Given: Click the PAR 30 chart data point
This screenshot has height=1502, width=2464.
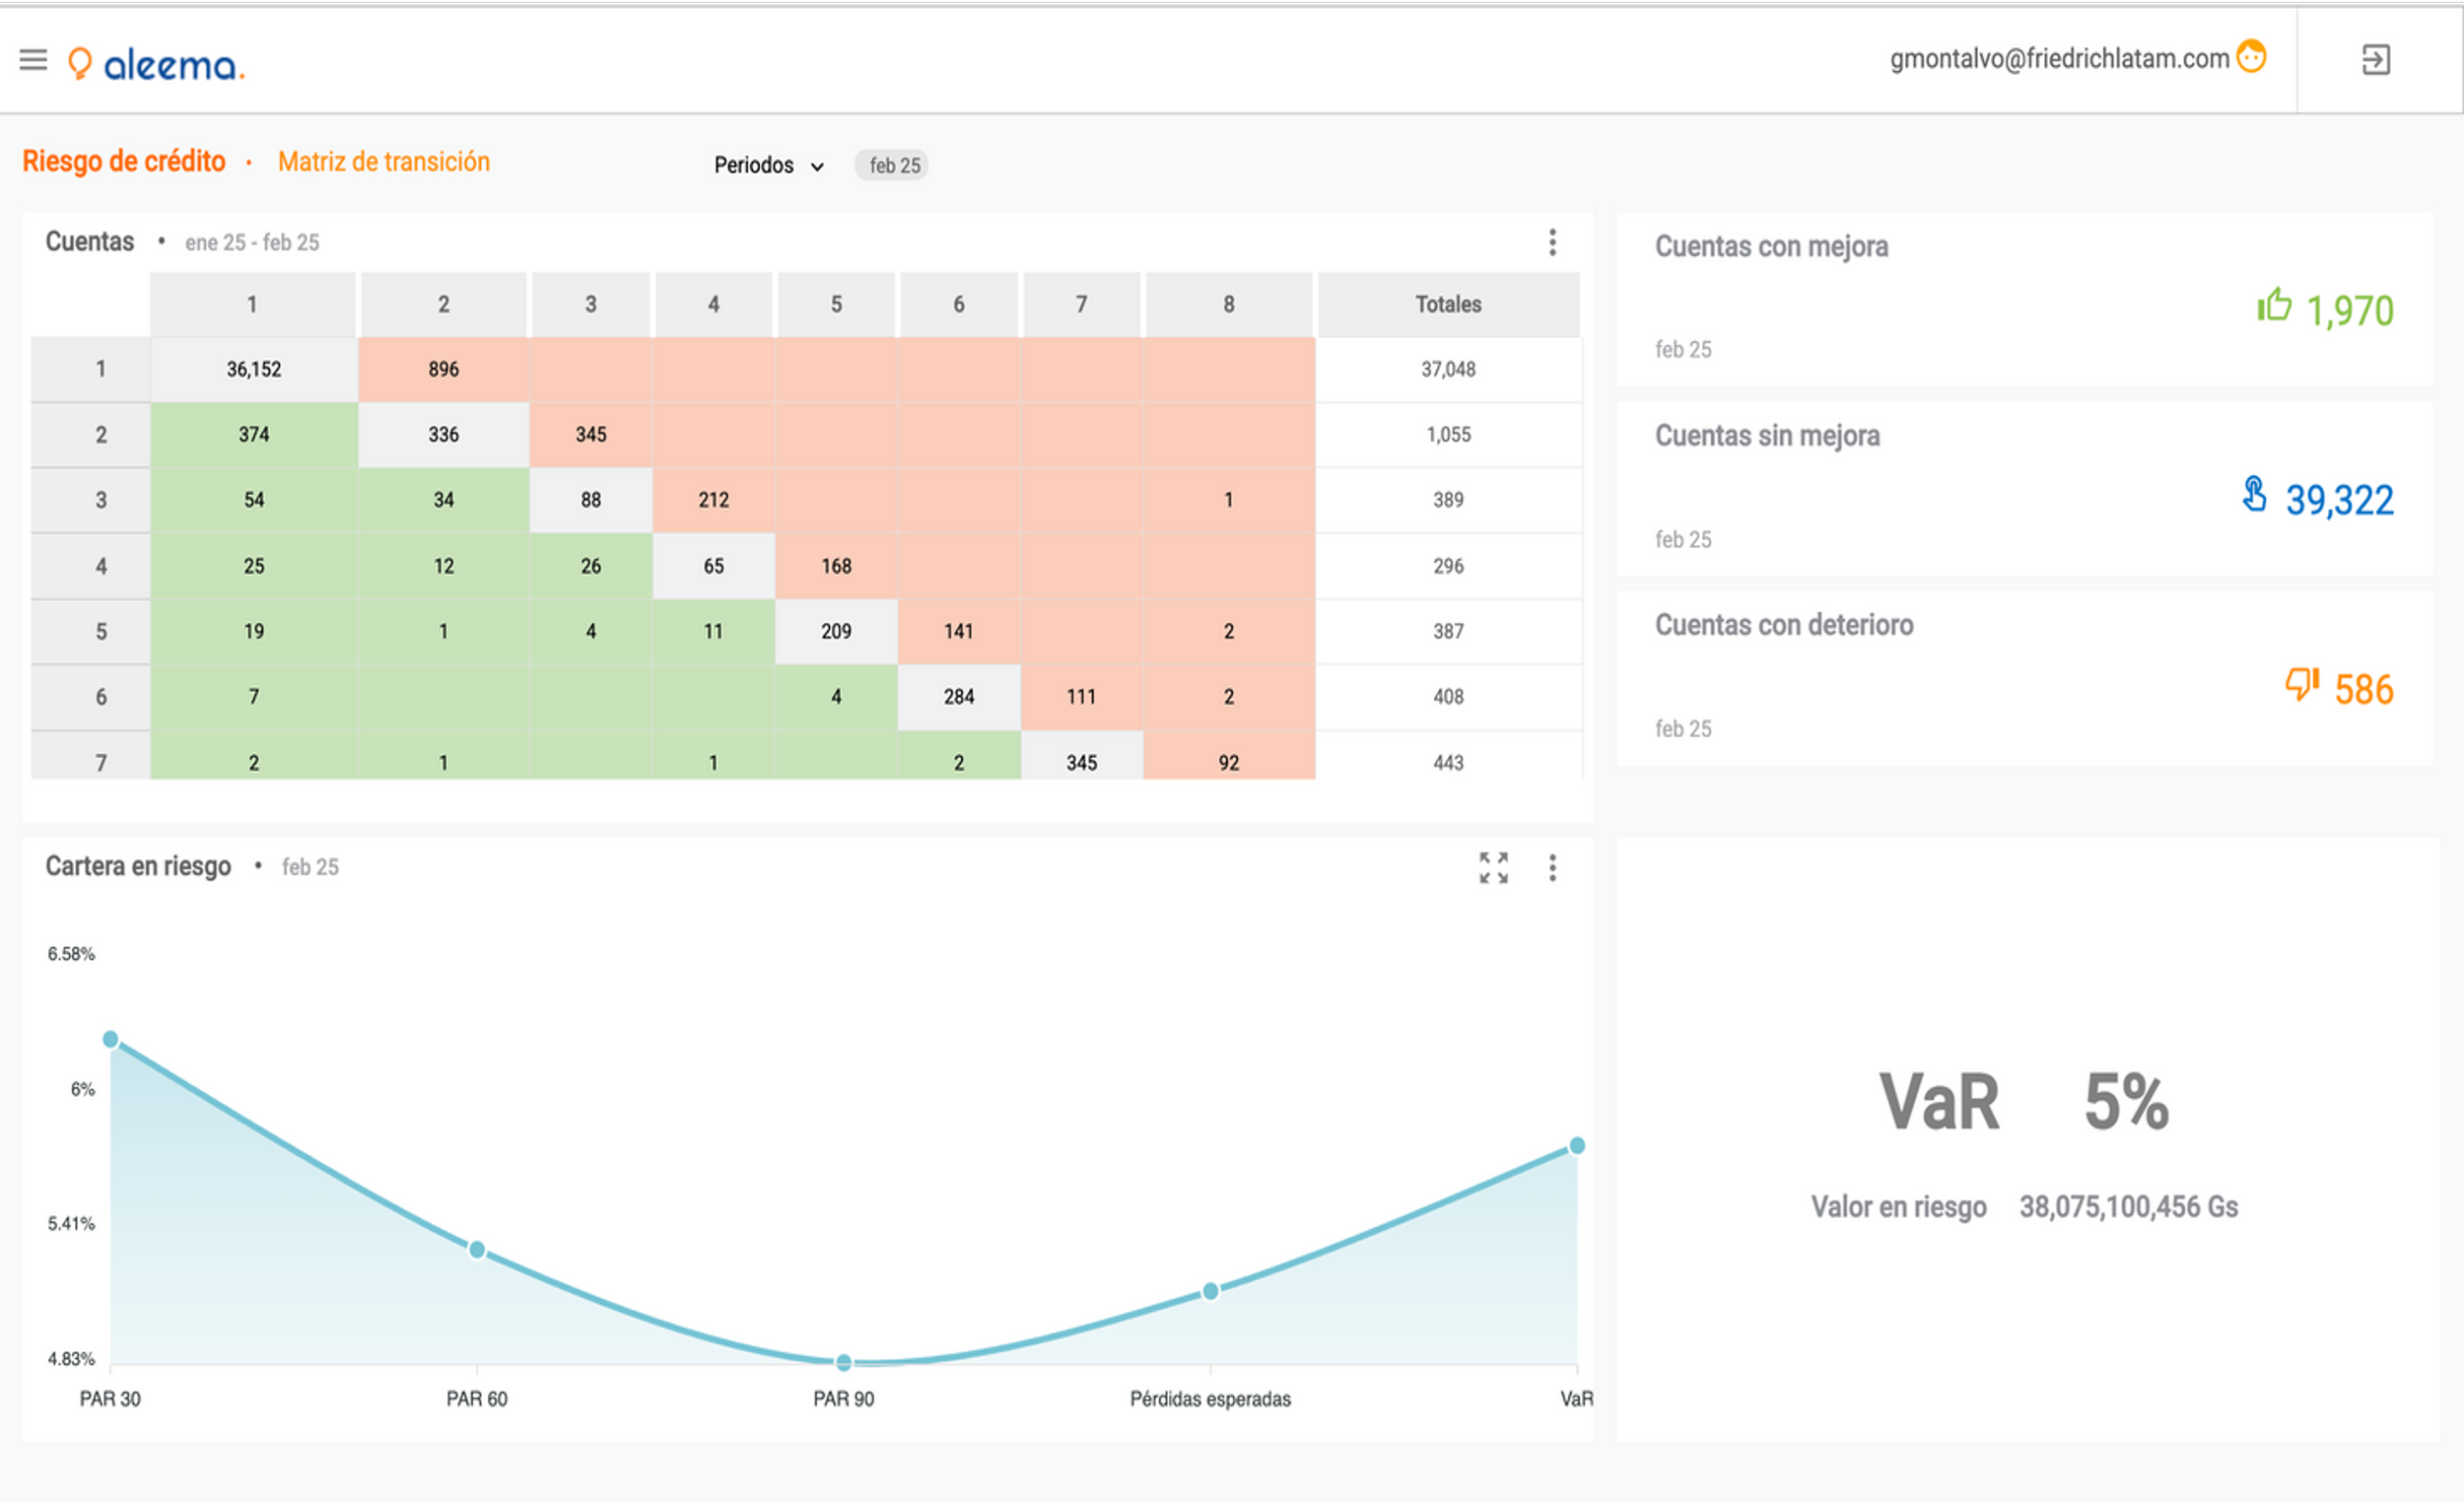Looking at the screenshot, I should pos(111,1040).
